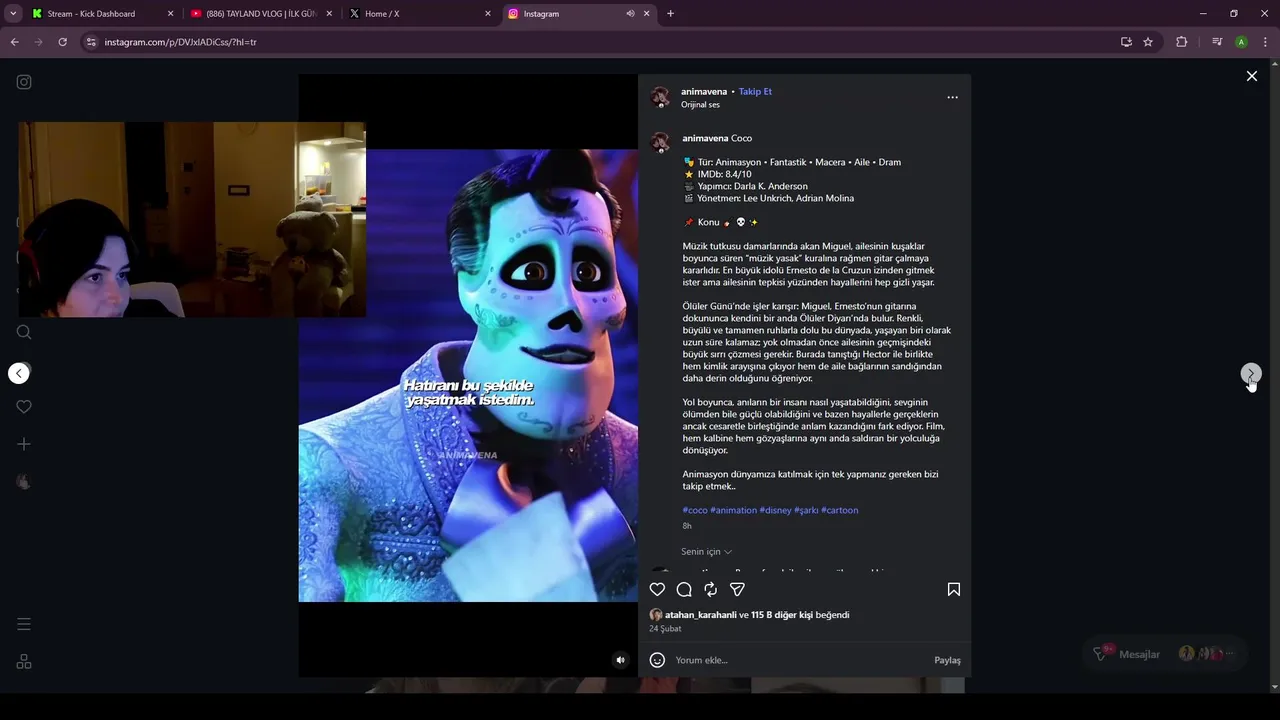Image resolution: width=1280 pixels, height=720 pixels.
Task: Click the 24 Şubat post date
Action: pos(665,629)
